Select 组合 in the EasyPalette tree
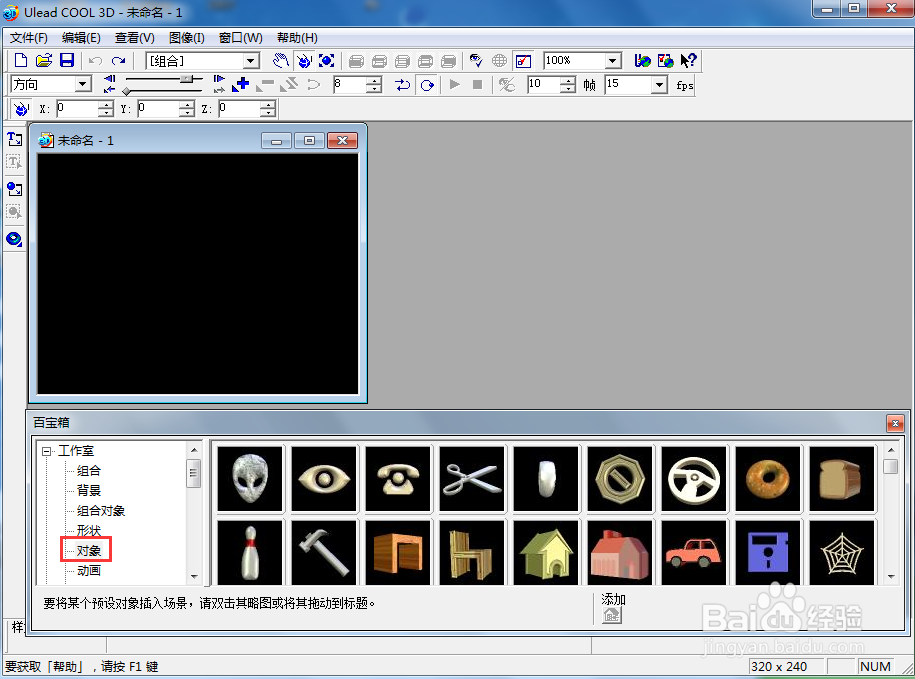The height and width of the screenshot is (679, 915). [x=89, y=471]
